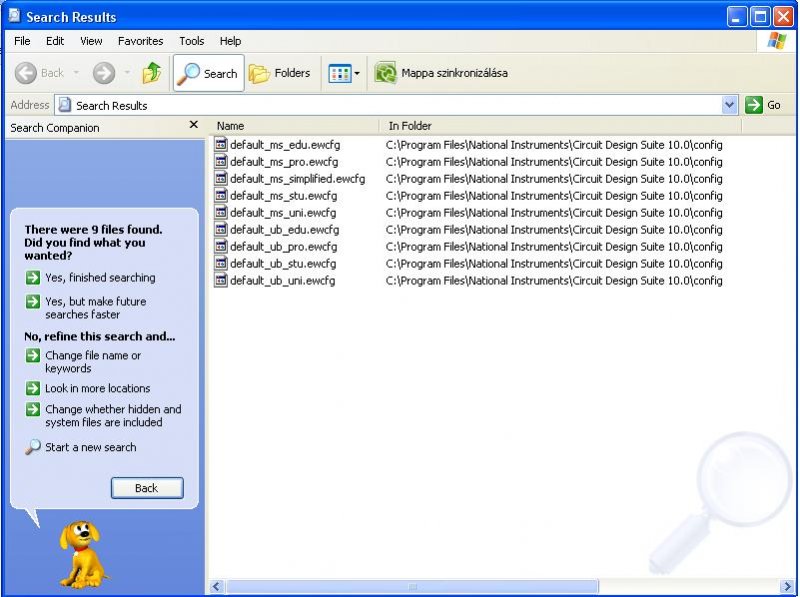Click the default_ub_uni.ewcfg file name
This screenshot has width=800, height=597.
(x=283, y=281)
